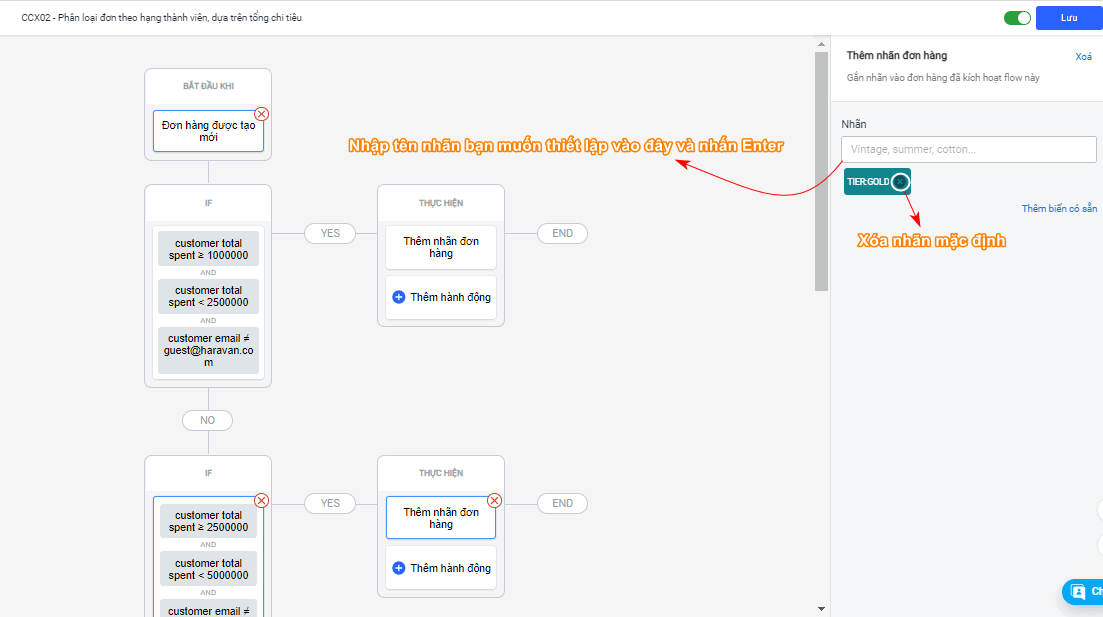This screenshot has height=617, width=1103.
Task: Click the second YES branch label
Action: pos(330,503)
